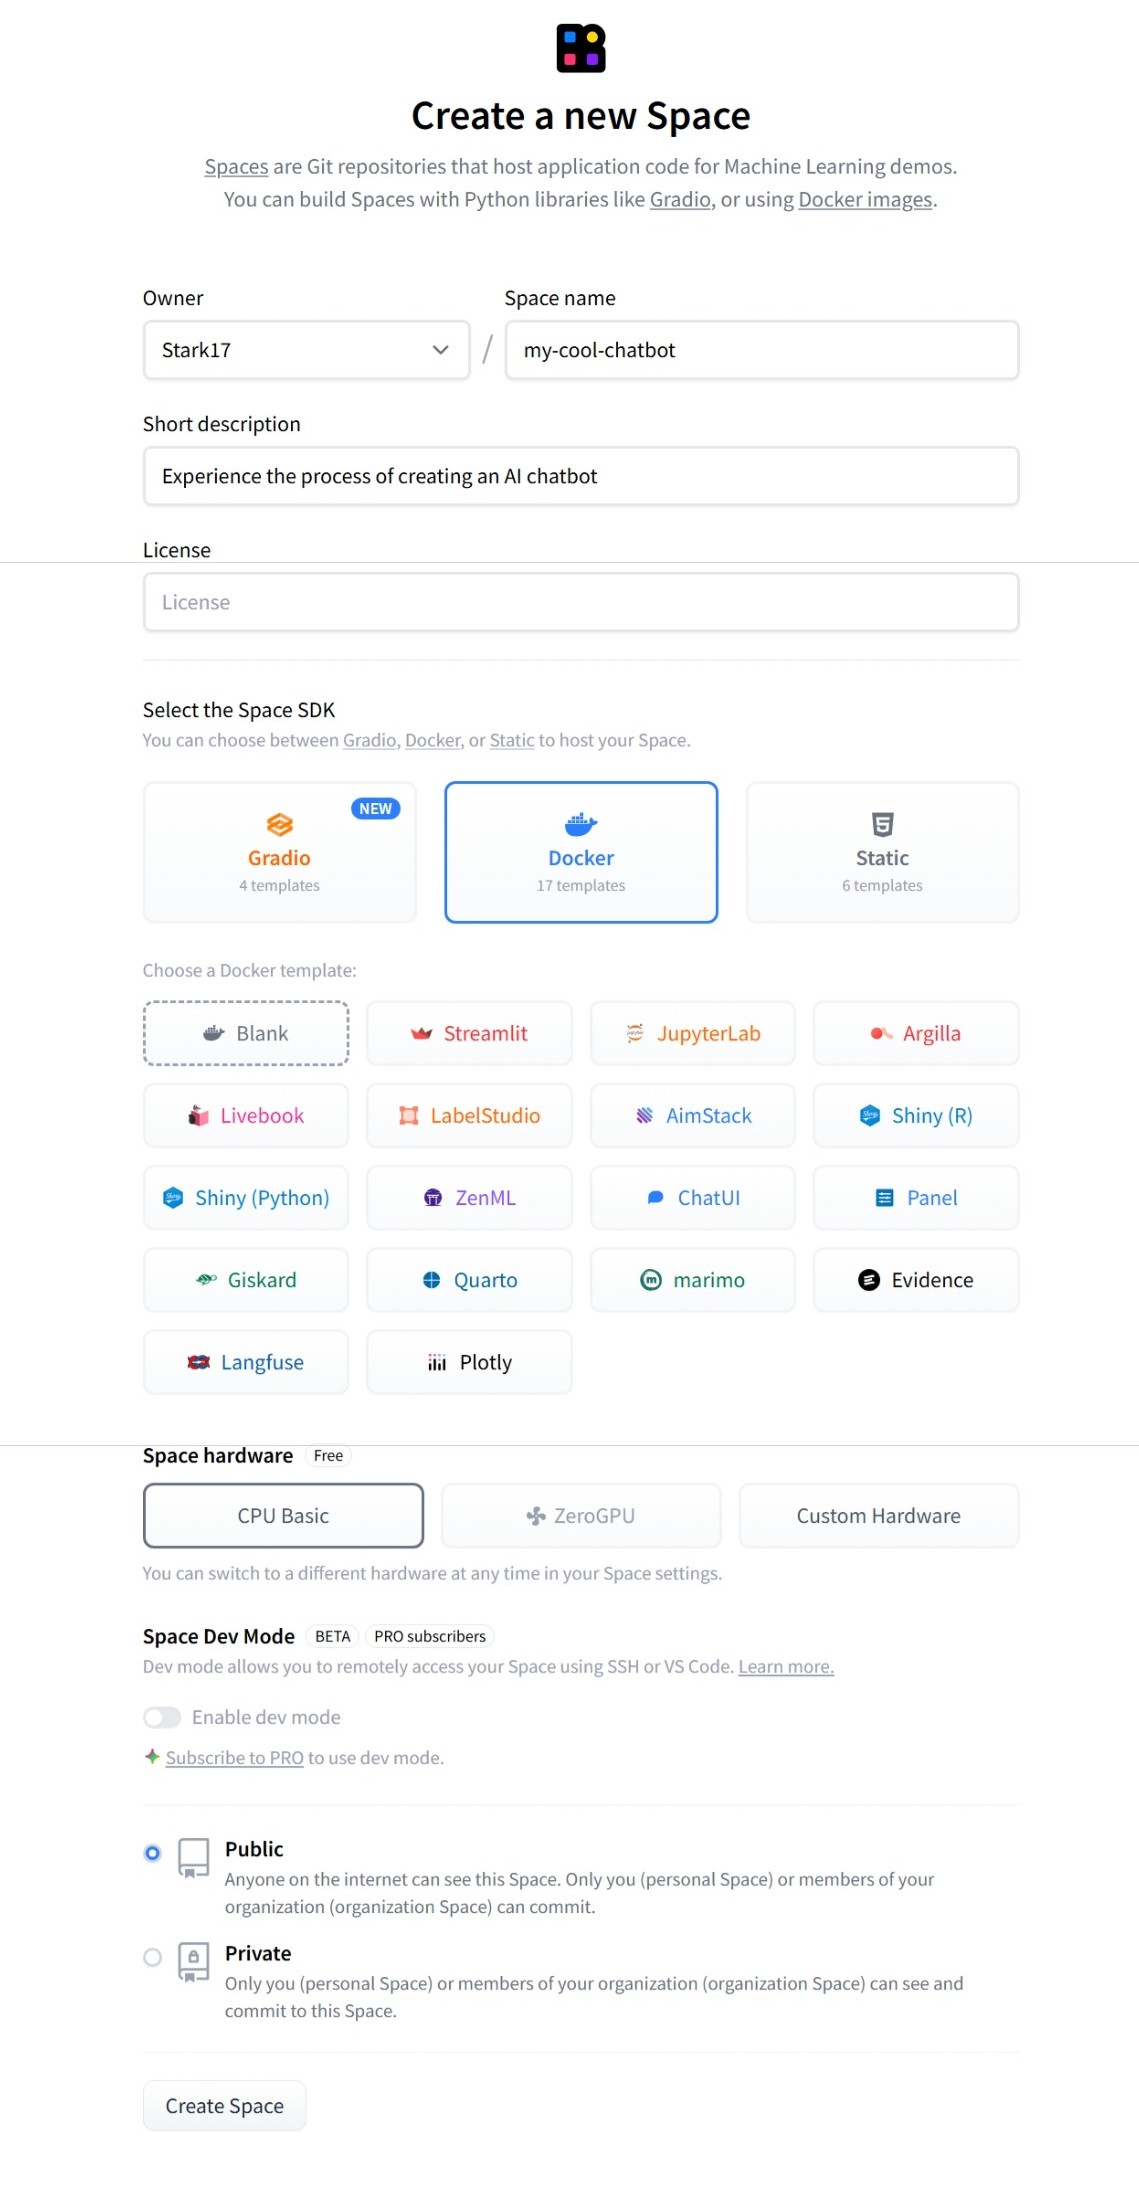Pick the Static SDK card
1139x2186 pixels.
[x=882, y=852]
